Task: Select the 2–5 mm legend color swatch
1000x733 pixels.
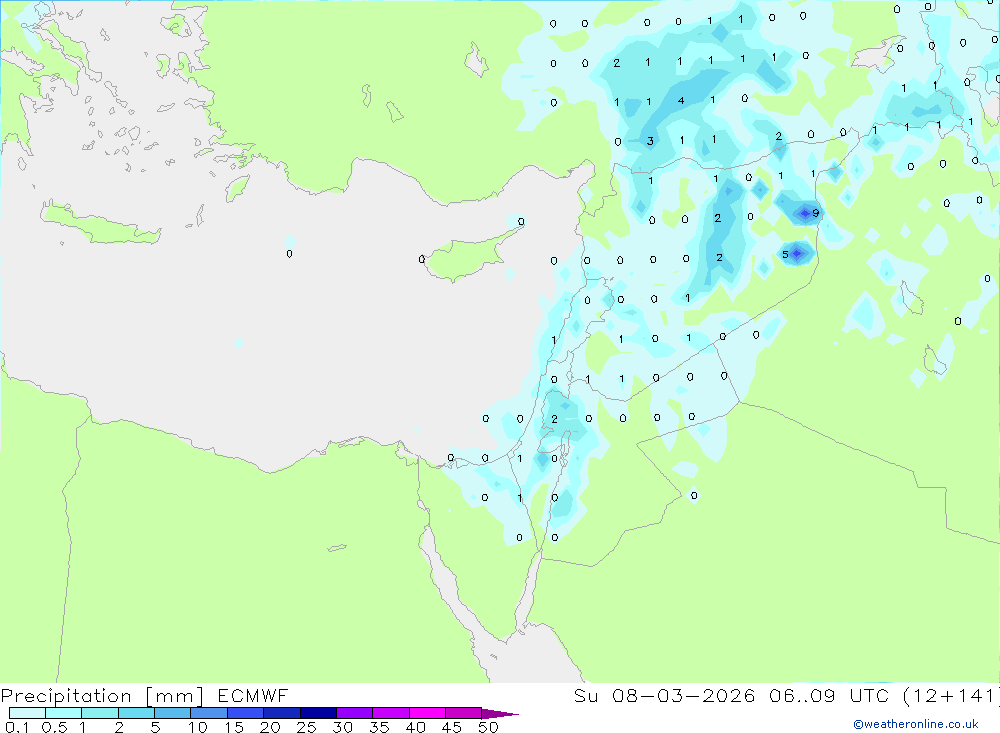Action: [x=136, y=713]
